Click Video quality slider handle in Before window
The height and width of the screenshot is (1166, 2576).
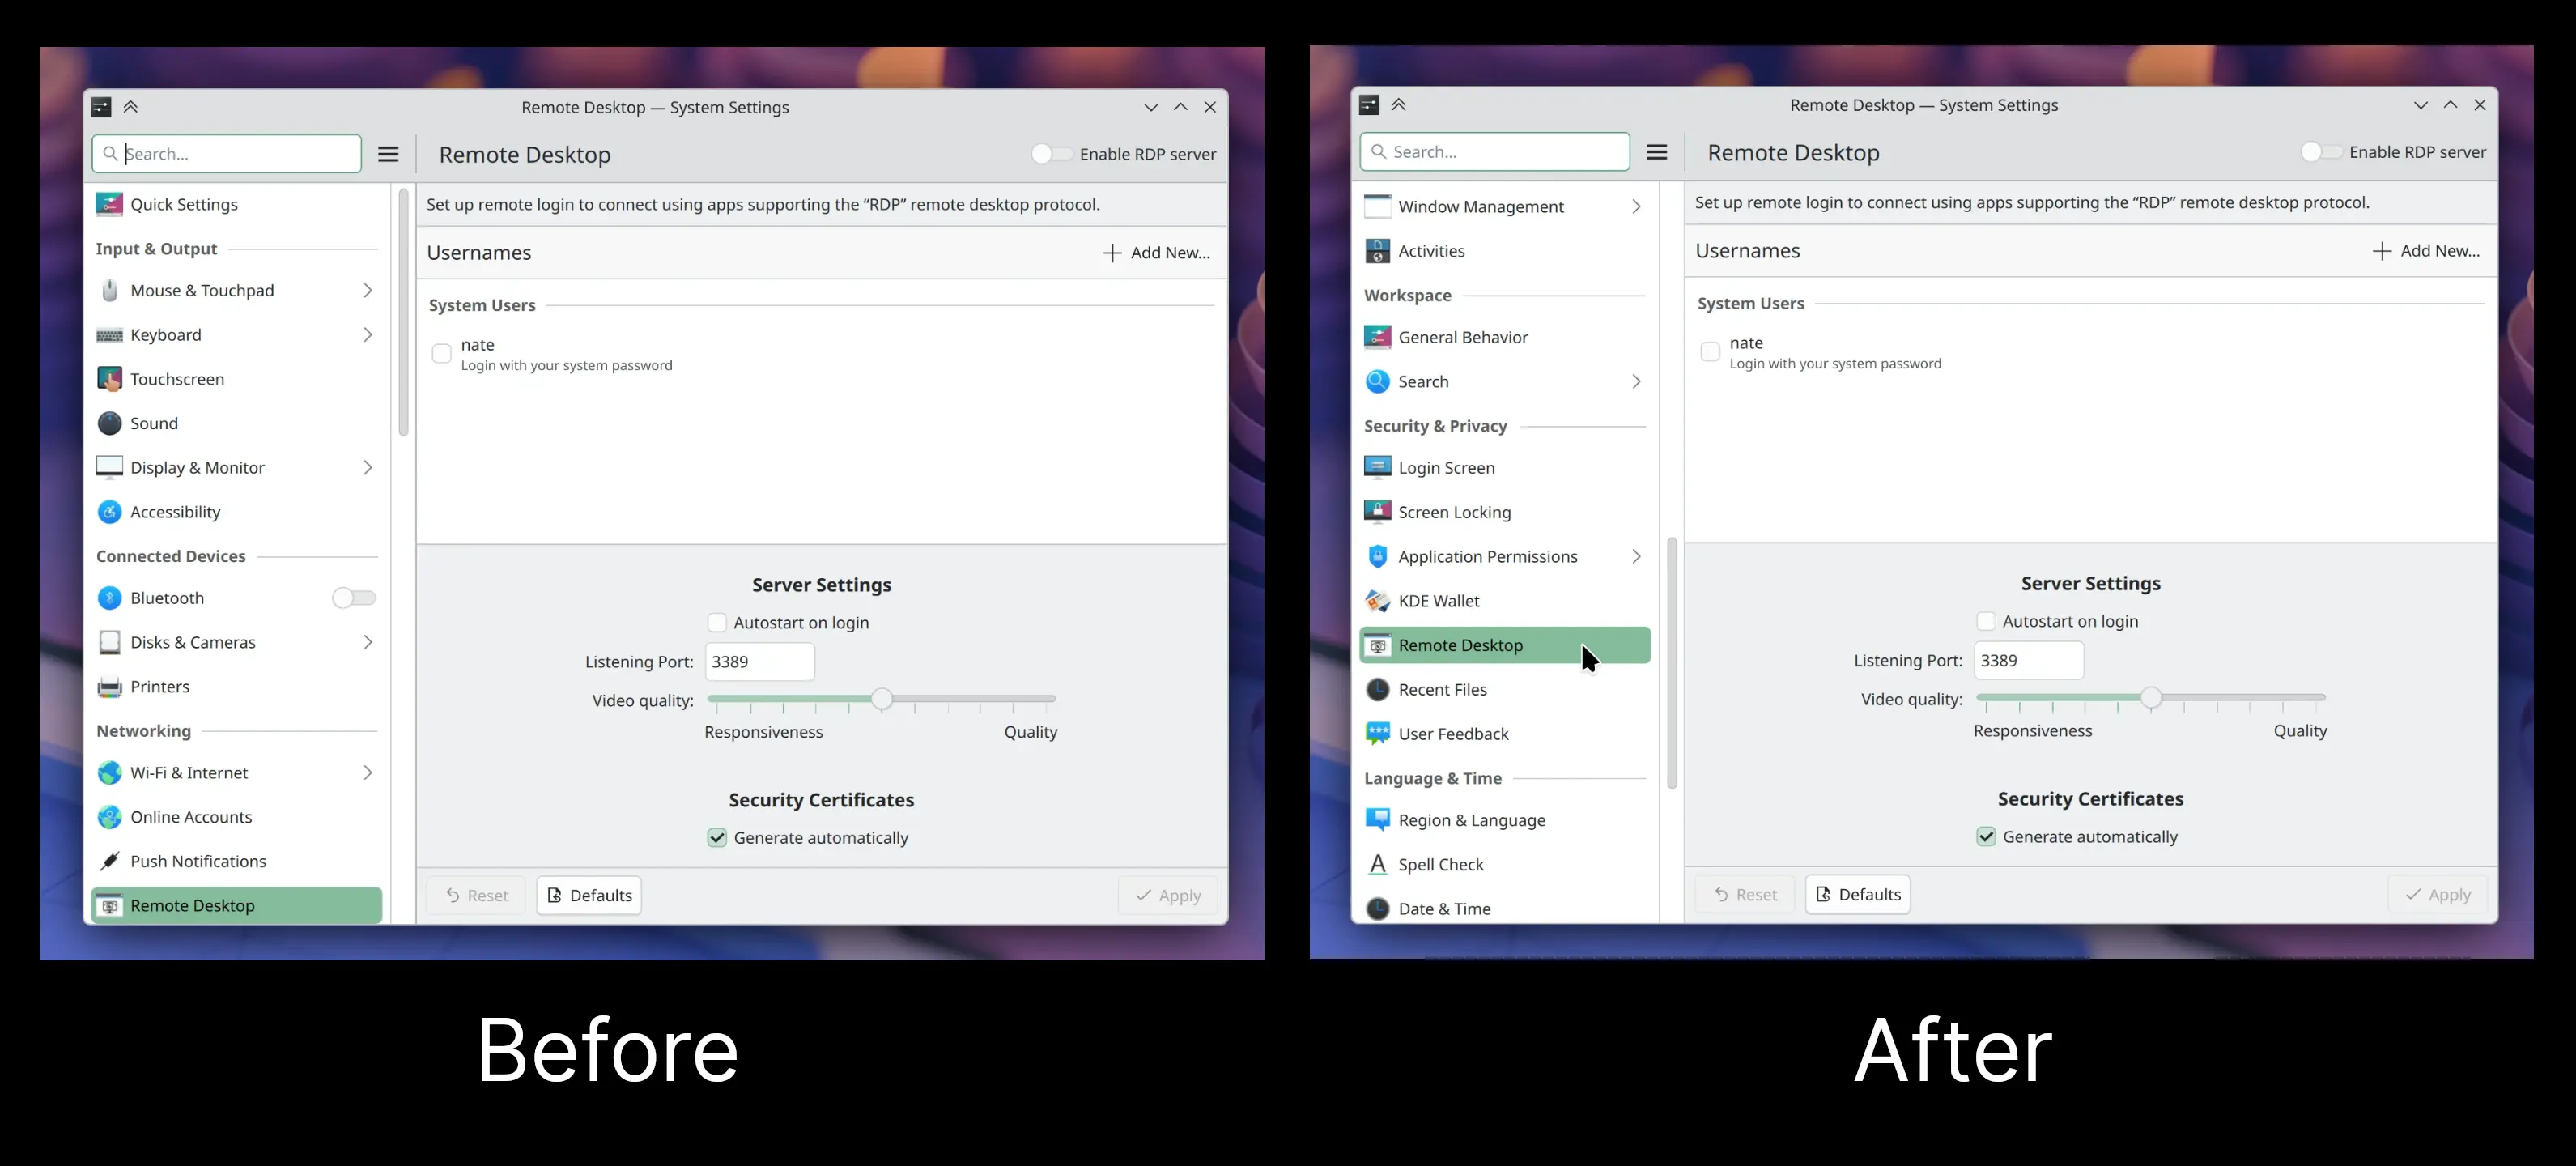(x=881, y=699)
